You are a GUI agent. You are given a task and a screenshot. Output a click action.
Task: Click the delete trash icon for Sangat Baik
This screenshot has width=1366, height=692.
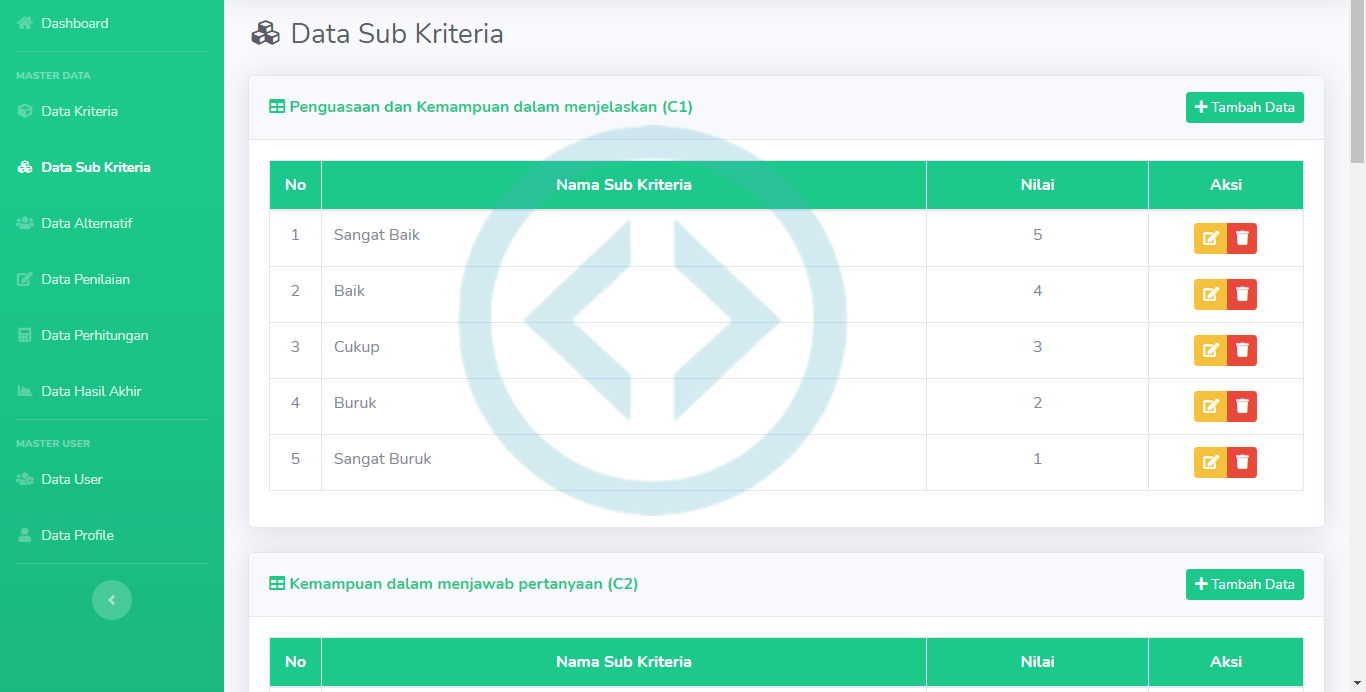1242,238
